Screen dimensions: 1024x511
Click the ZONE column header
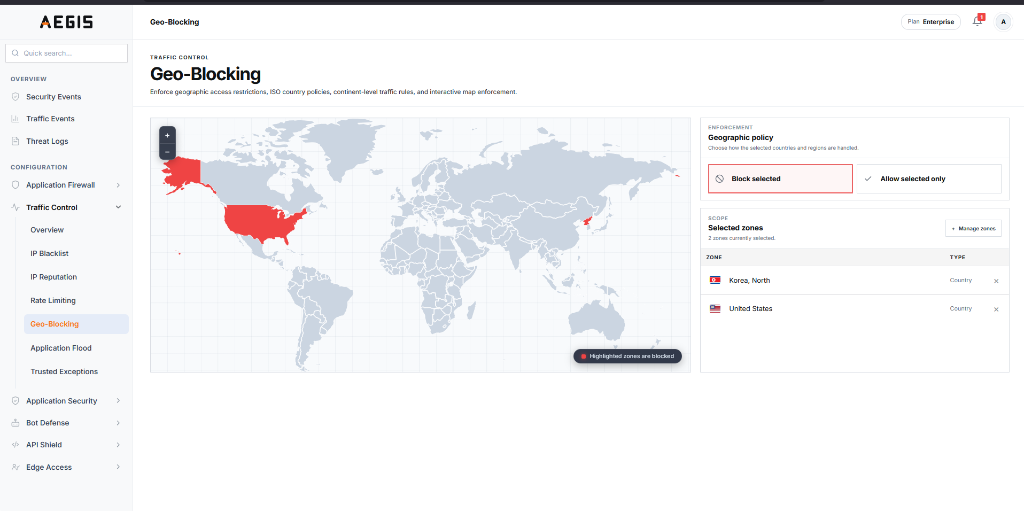[714, 257]
